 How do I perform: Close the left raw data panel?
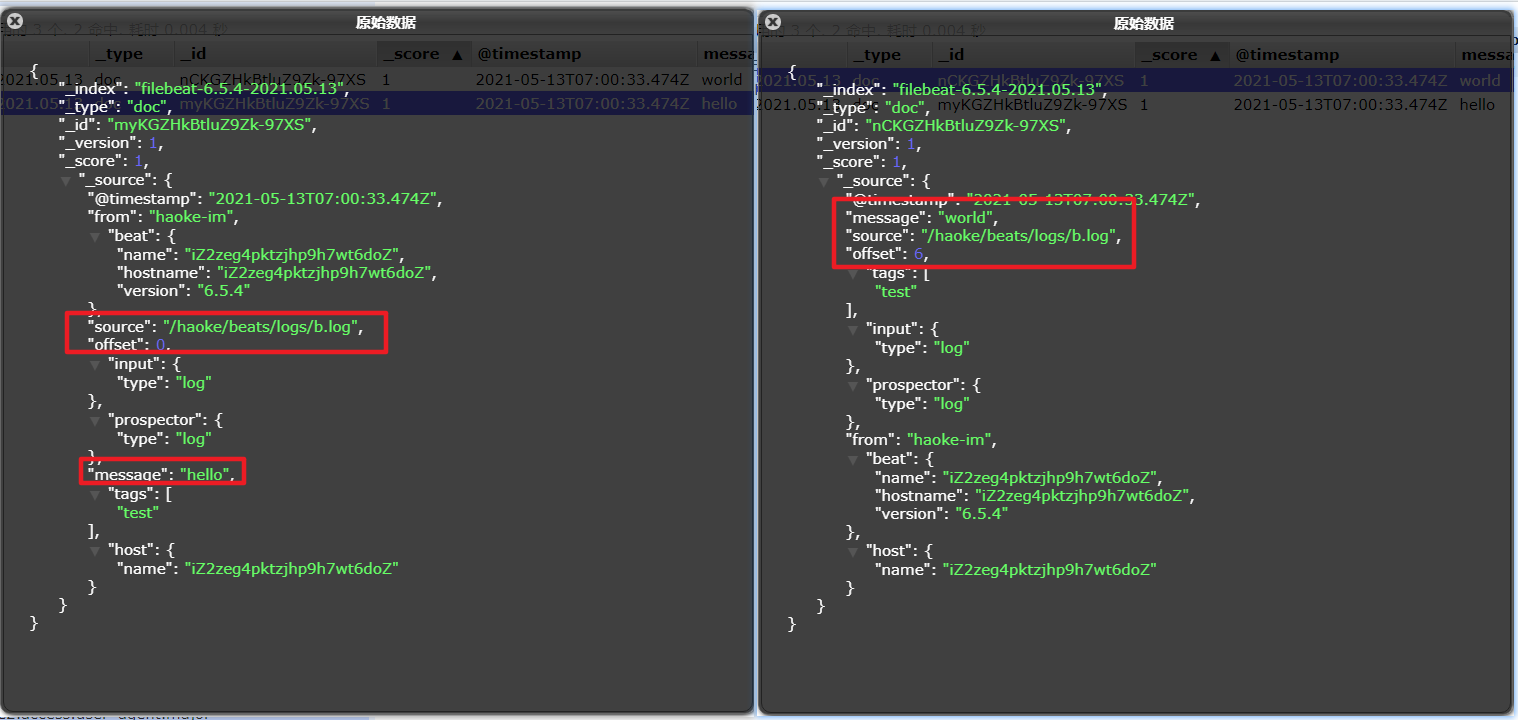pyautogui.click(x=15, y=20)
